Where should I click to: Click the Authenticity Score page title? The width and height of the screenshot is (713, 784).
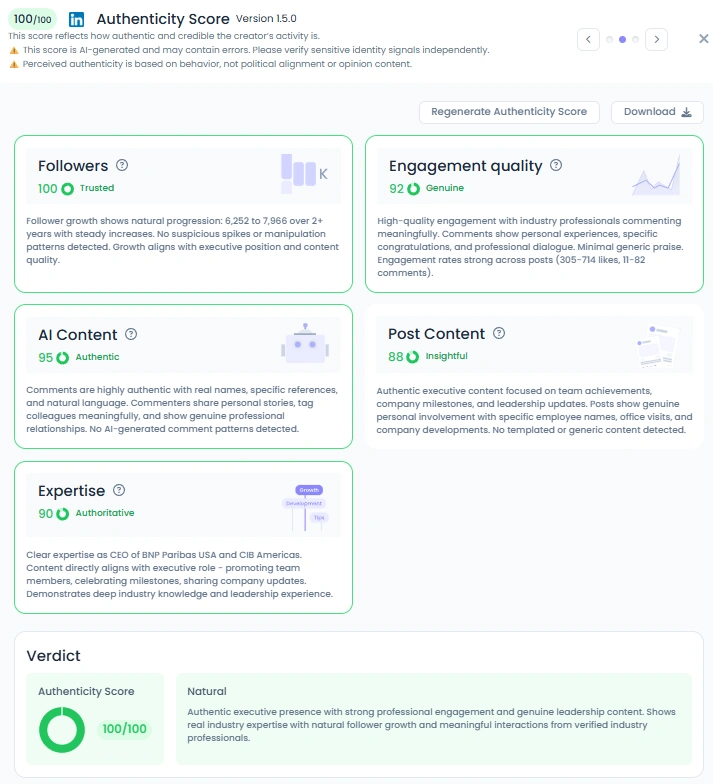coord(163,19)
